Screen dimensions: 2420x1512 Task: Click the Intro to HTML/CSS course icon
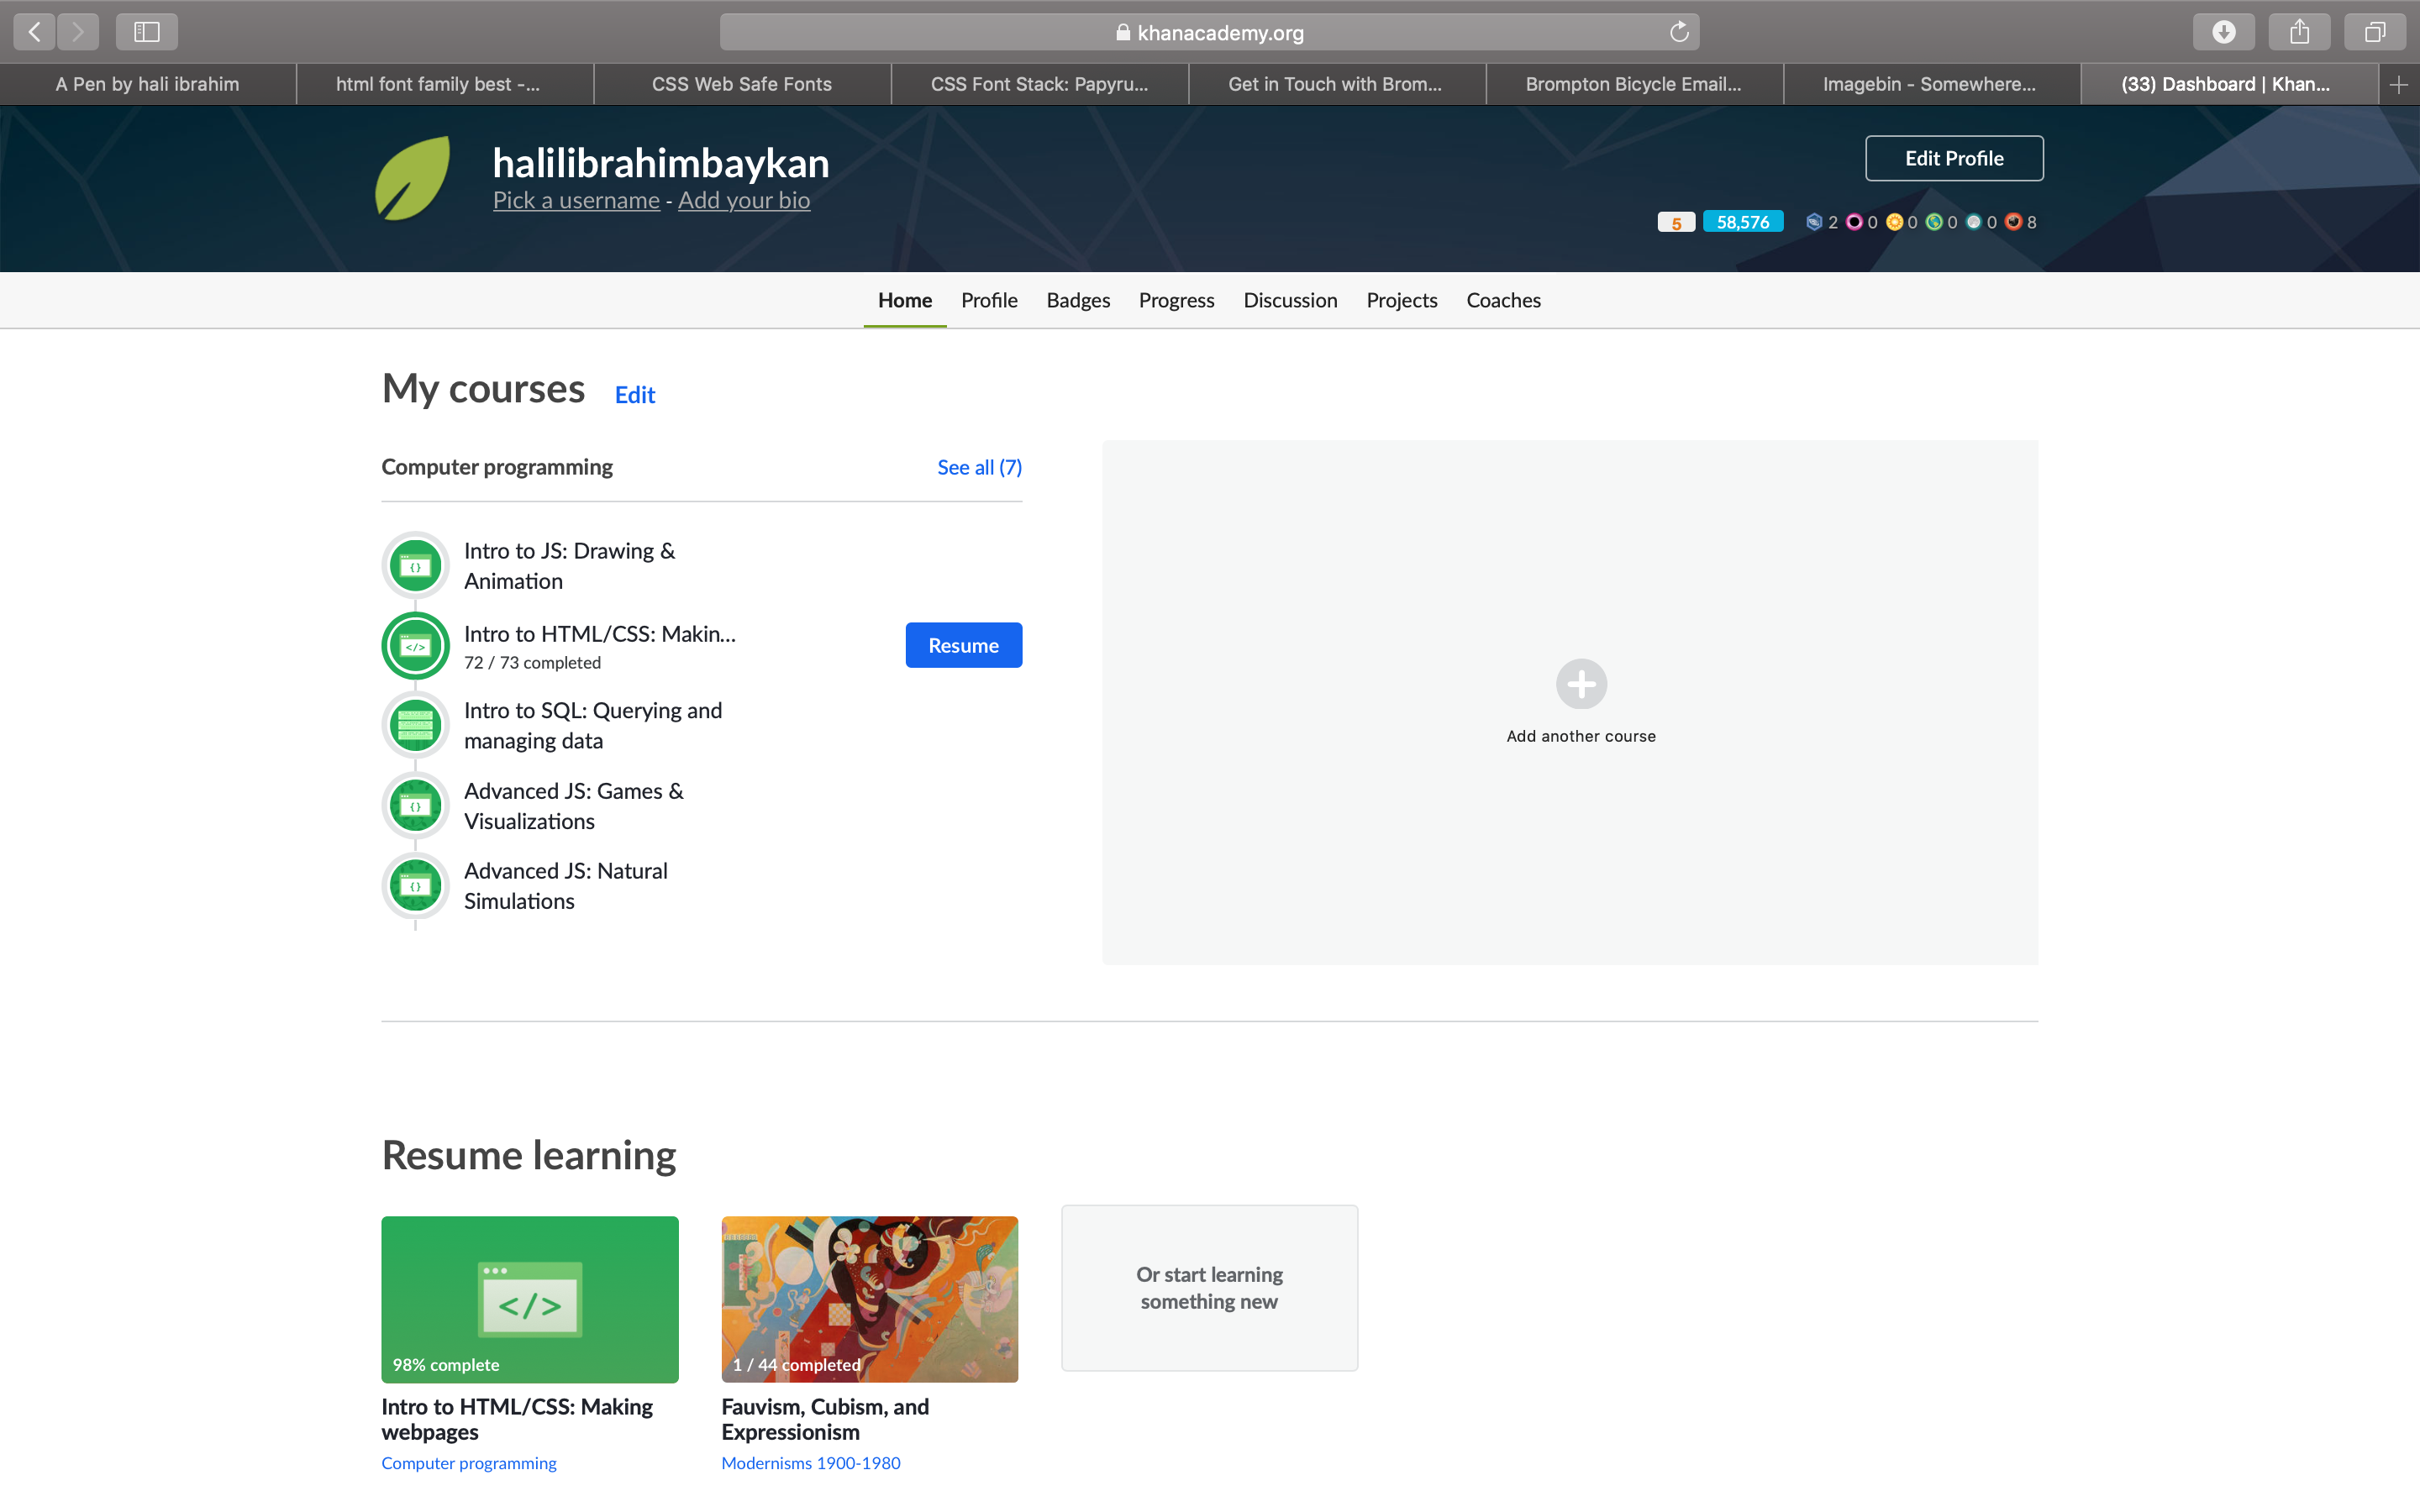pos(415,646)
